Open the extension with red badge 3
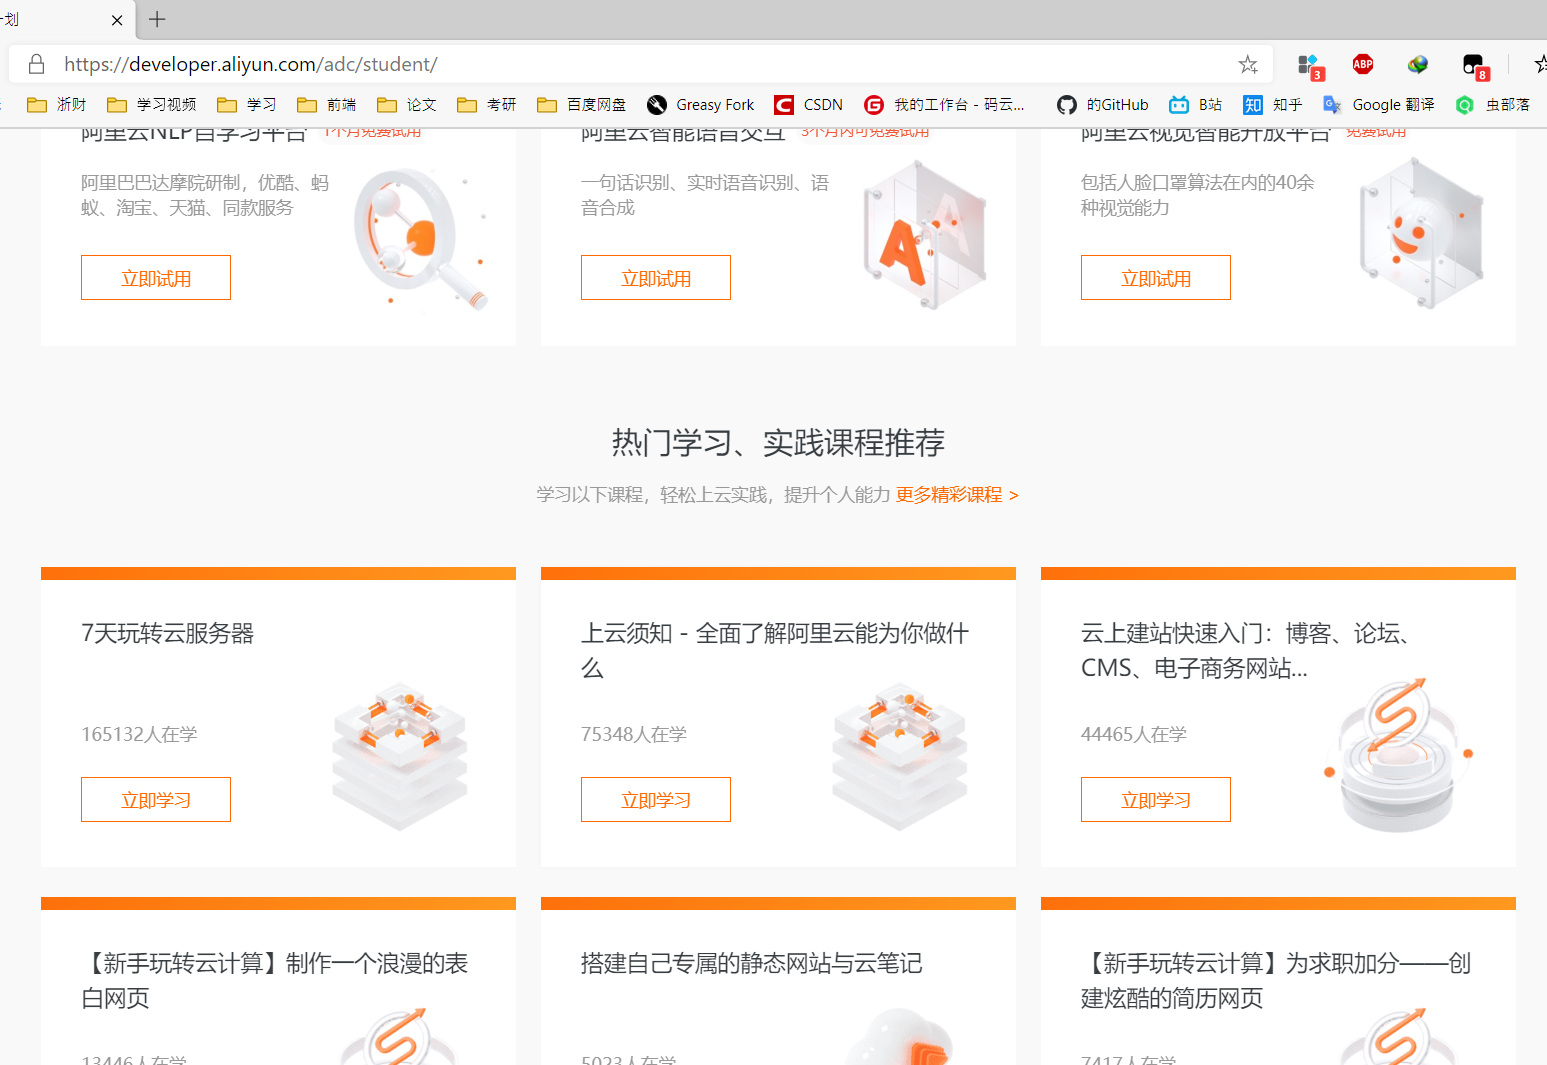 pyautogui.click(x=1309, y=66)
